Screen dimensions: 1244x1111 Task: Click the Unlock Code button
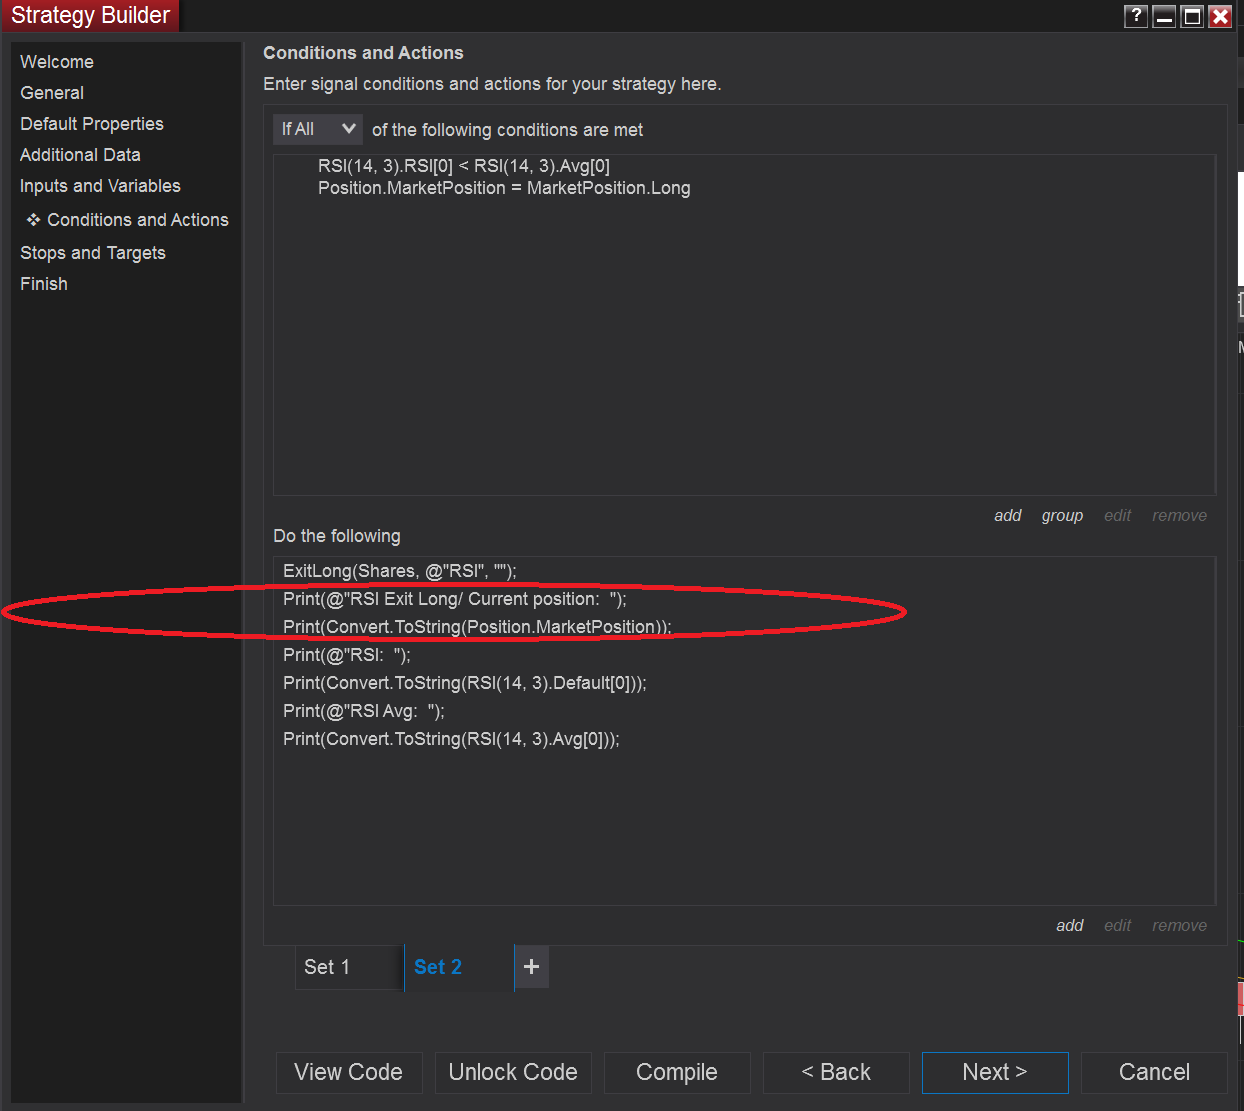tap(513, 1072)
